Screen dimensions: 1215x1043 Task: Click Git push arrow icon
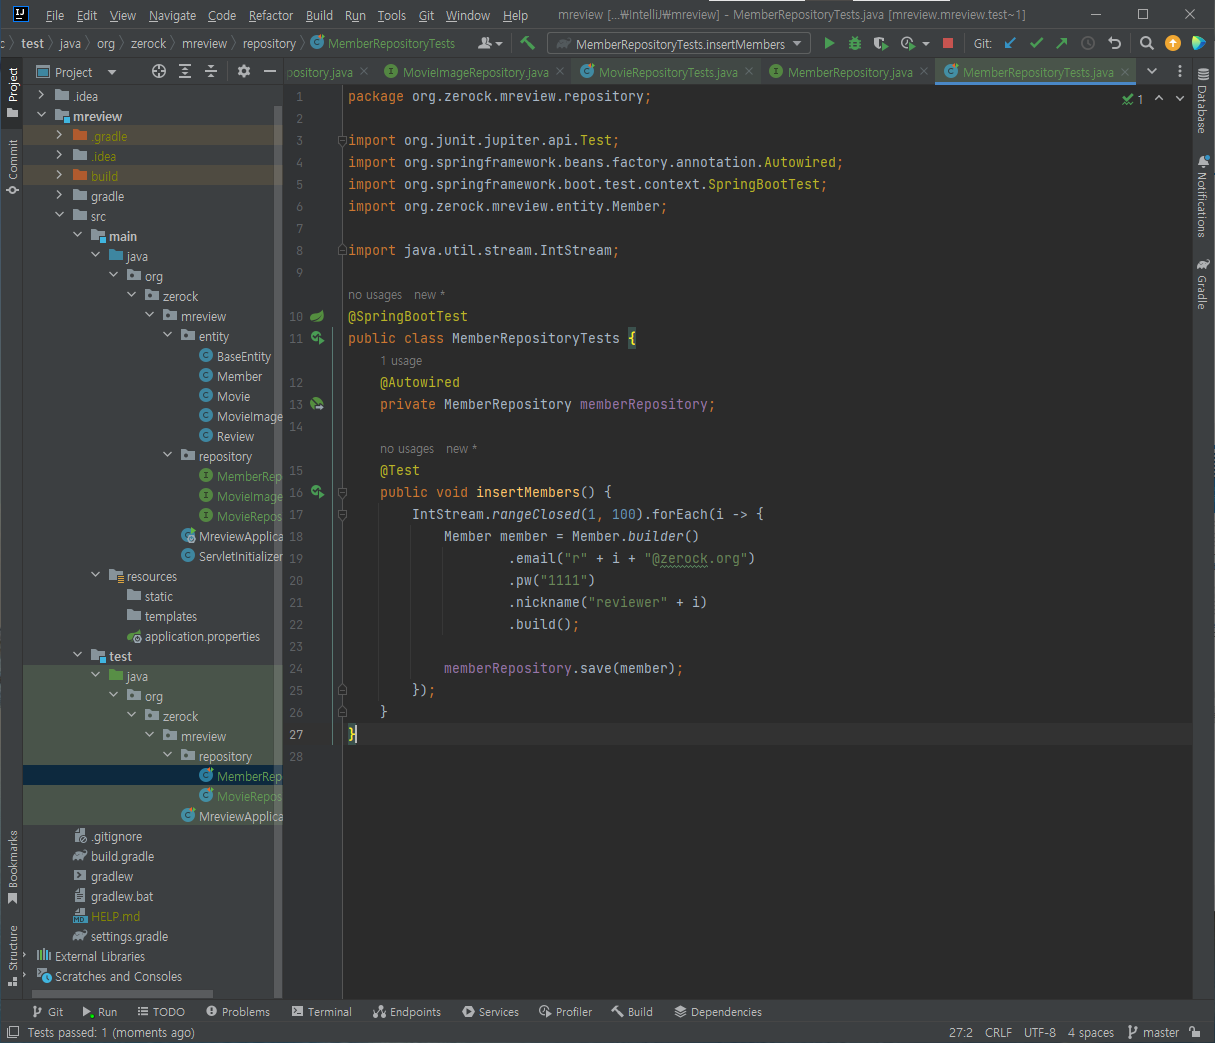(x=1062, y=43)
